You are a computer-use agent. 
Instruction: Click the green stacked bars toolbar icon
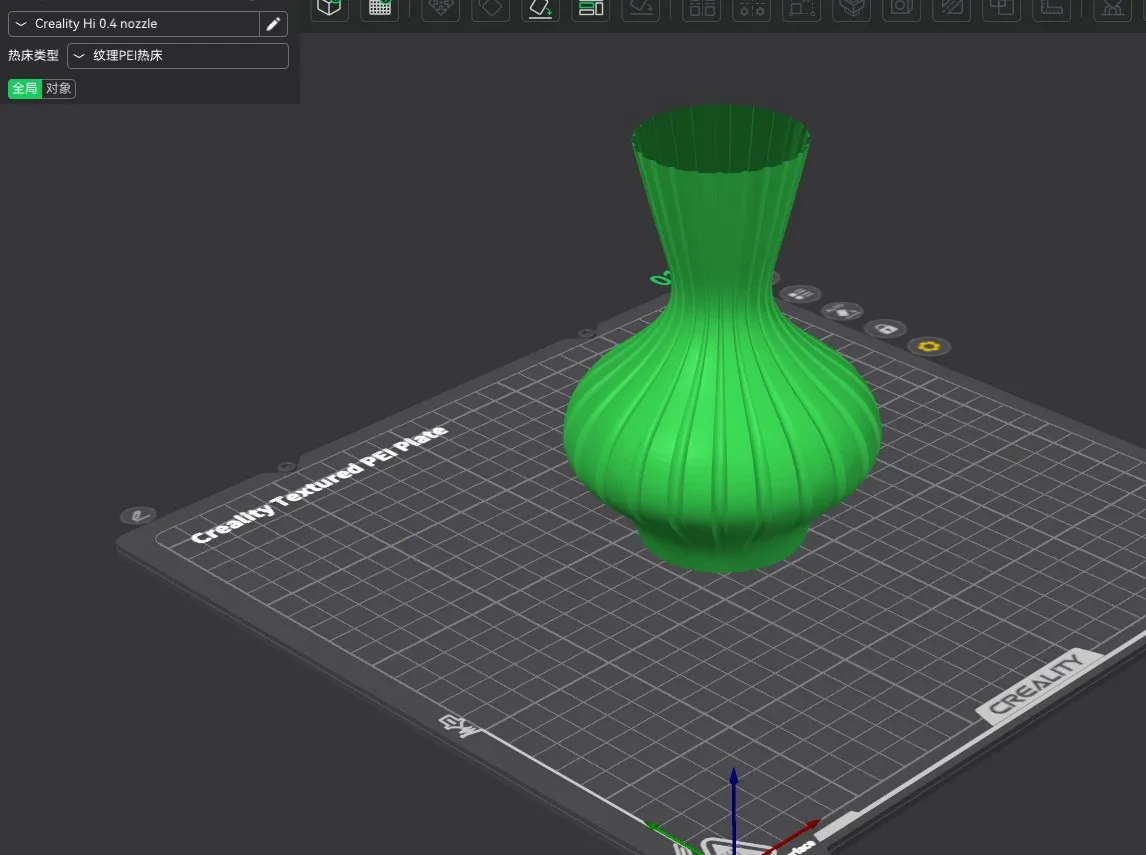pyautogui.click(x=591, y=8)
